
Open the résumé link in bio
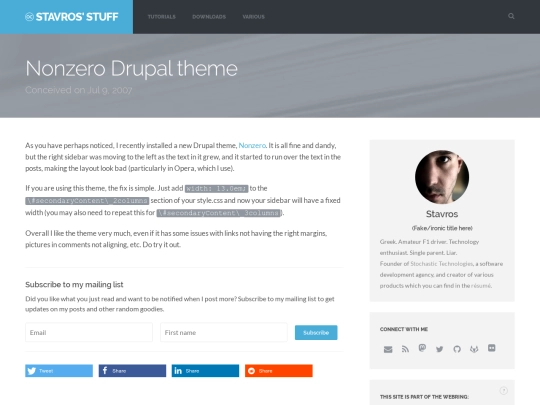(481, 285)
